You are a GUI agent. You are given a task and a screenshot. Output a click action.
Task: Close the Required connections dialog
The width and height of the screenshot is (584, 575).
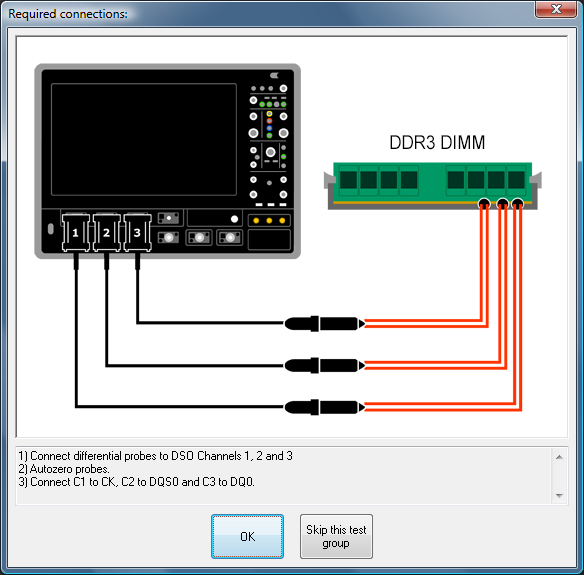point(556,9)
